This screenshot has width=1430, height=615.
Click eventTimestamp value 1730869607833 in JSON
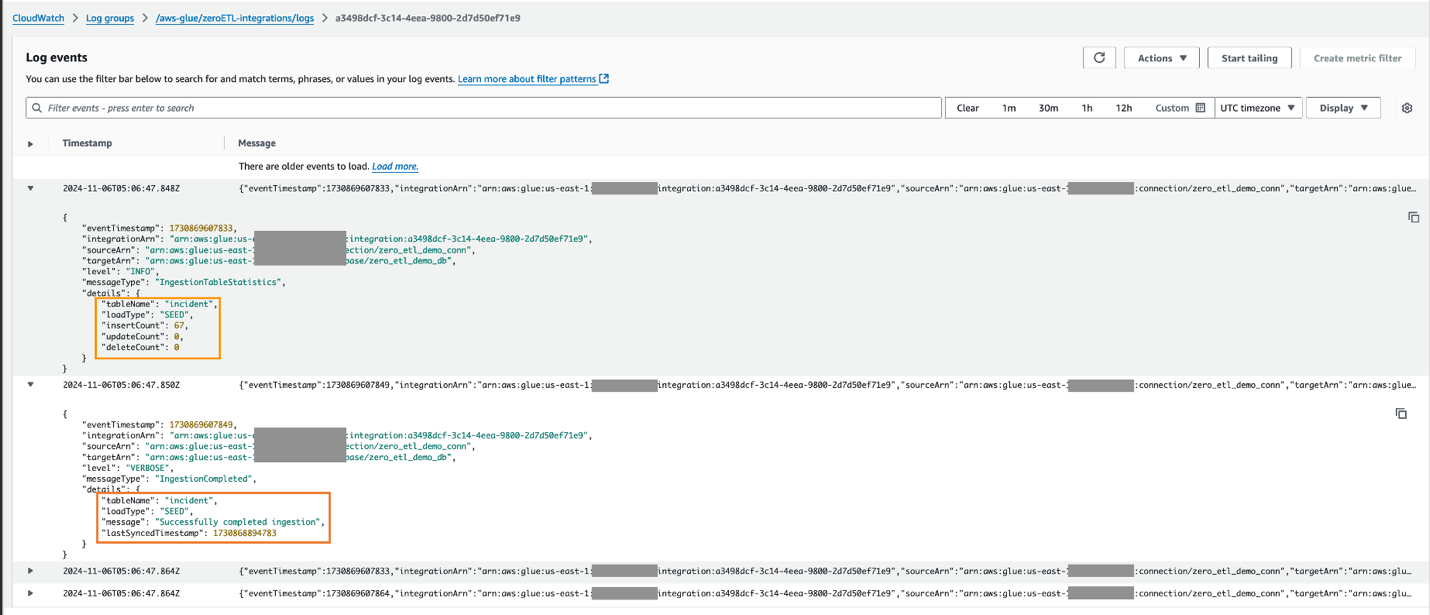[200, 228]
